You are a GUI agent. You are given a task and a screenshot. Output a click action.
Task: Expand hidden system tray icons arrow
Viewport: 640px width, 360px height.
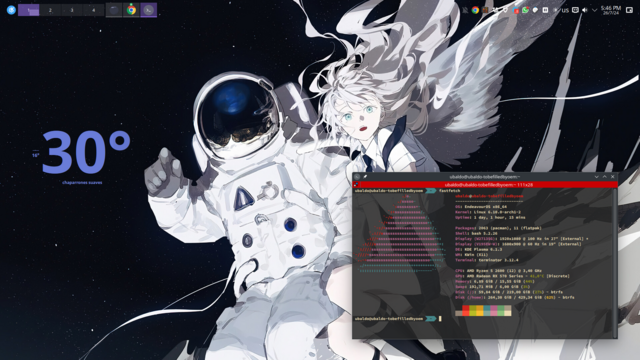pyautogui.click(x=594, y=10)
